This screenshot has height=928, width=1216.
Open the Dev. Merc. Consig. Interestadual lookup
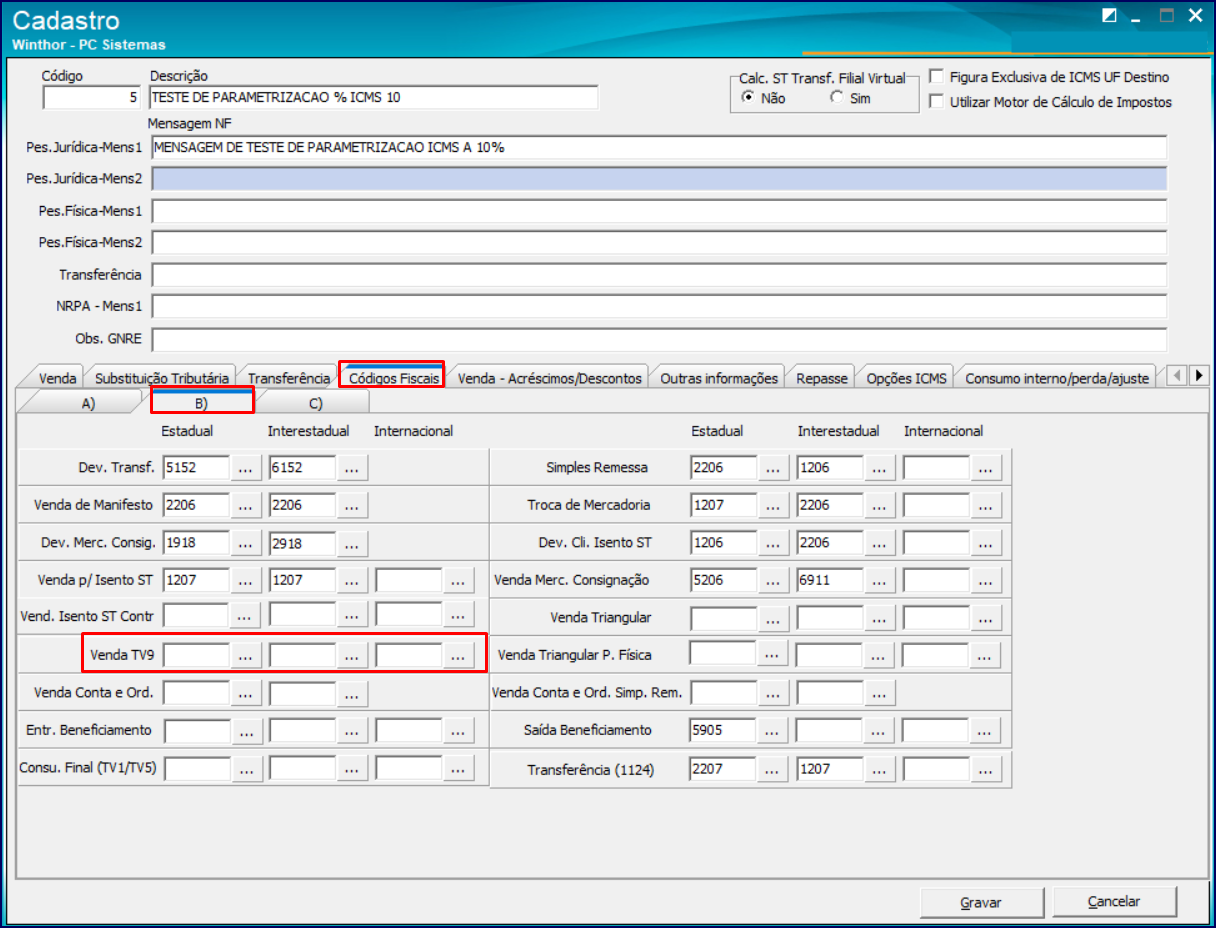pos(351,543)
